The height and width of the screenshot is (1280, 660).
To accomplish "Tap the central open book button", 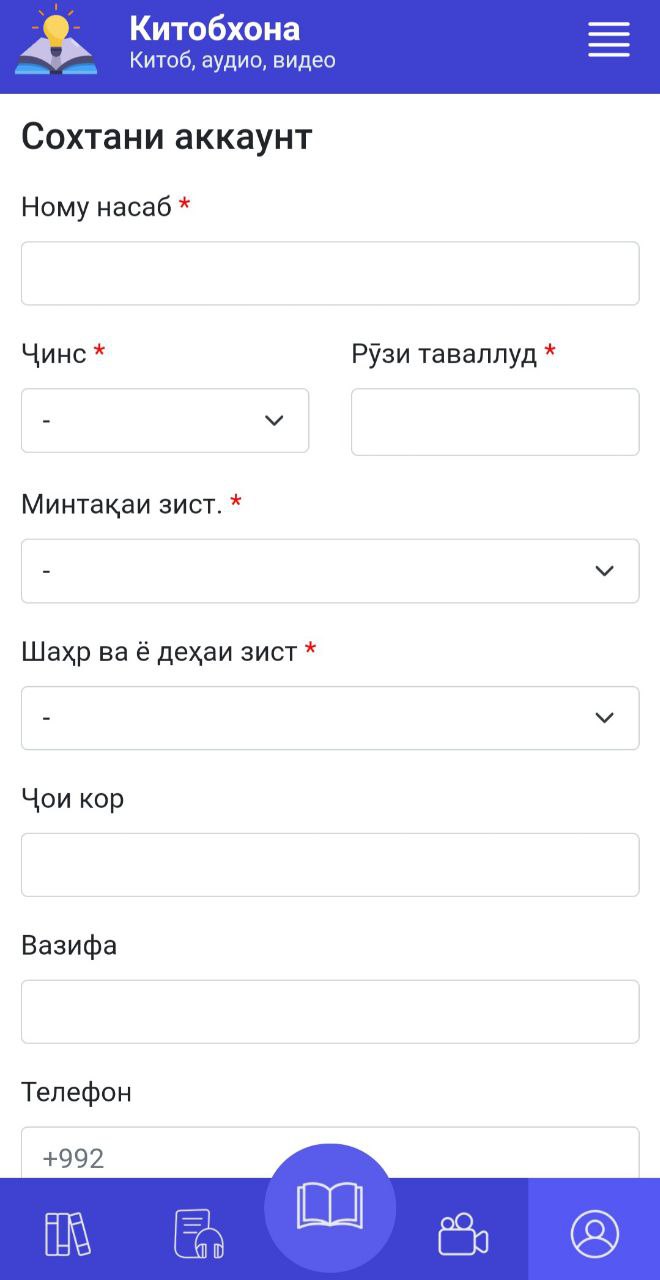I will [x=330, y=1207].
